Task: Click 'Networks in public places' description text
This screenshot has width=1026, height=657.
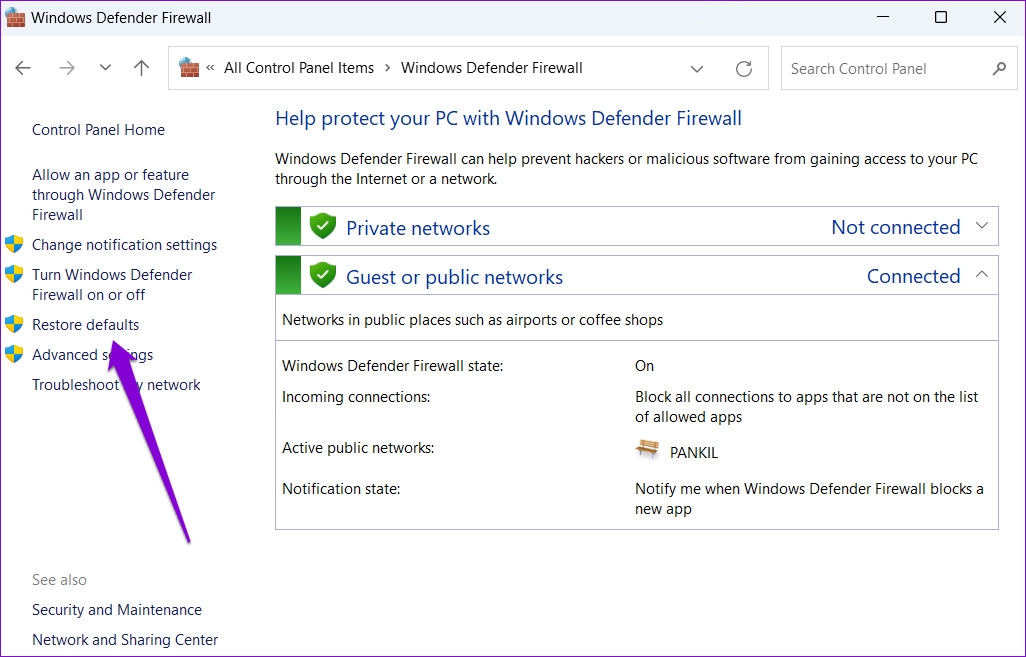Action: tap(472, 320)
